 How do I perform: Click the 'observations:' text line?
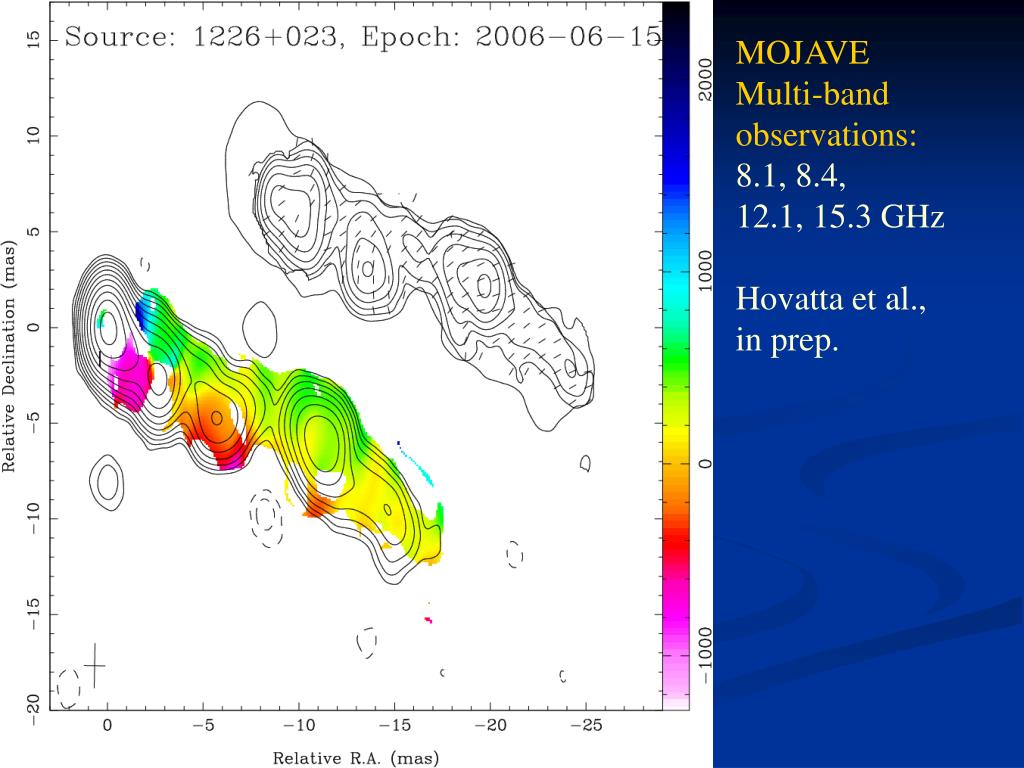pos(827,135)
